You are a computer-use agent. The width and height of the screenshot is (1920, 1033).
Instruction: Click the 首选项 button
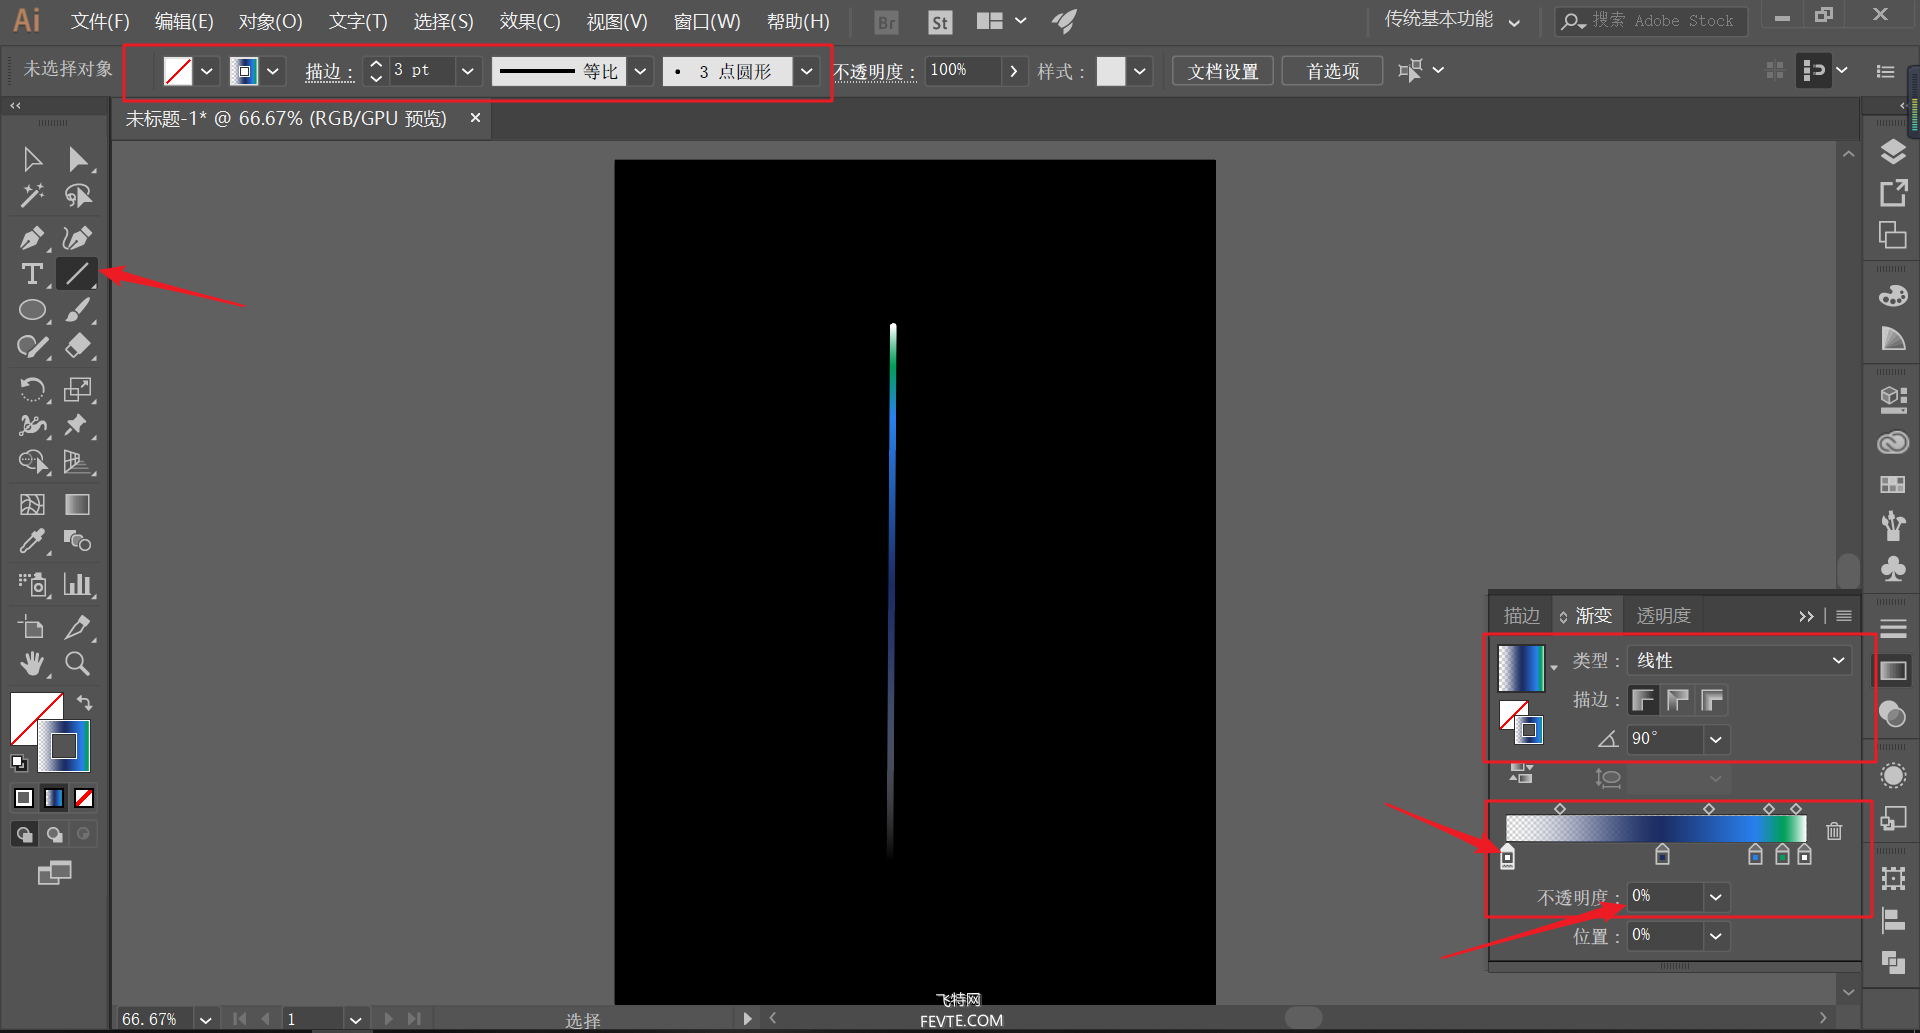pos(1332,71)
